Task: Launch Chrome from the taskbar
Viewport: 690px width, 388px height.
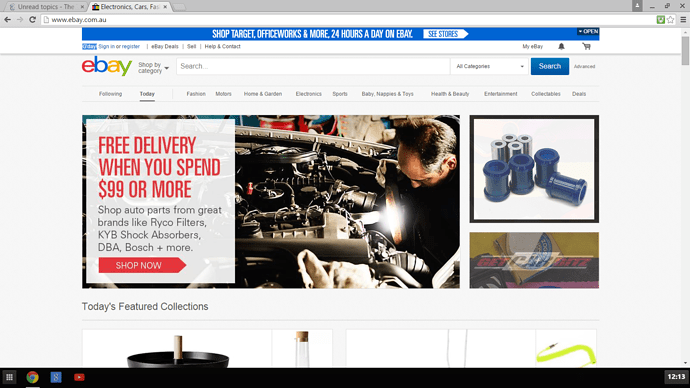Action: pyautogui.click(x=32, y=377)
